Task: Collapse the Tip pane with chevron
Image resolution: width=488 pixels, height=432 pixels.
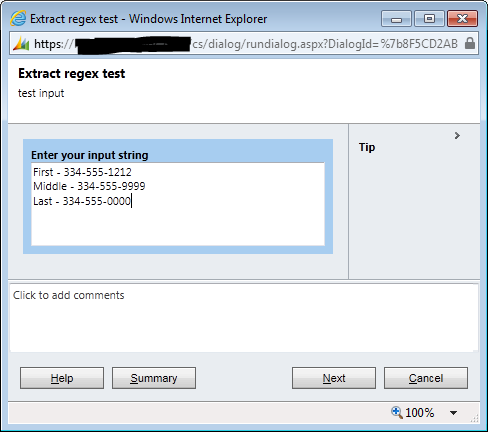Action: tap(457, 135)
